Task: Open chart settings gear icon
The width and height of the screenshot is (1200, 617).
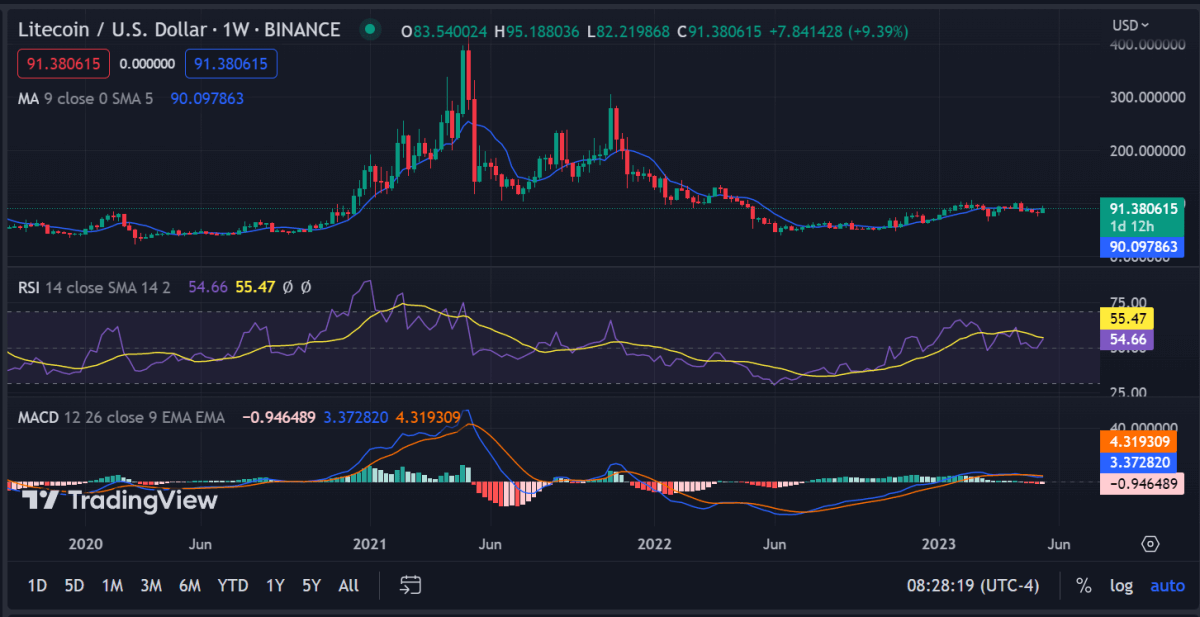Action: click(x=1150, y=544)
